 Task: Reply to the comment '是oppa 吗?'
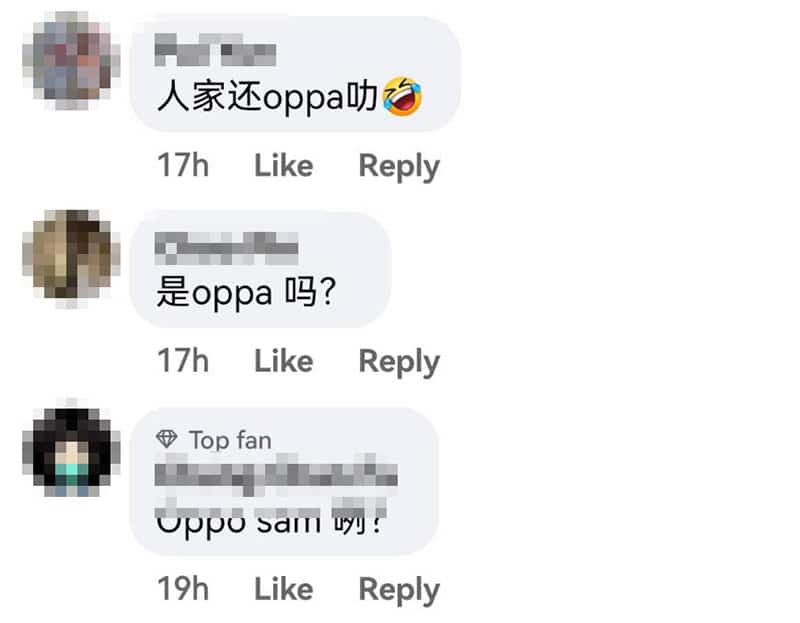tap(399, 362)
